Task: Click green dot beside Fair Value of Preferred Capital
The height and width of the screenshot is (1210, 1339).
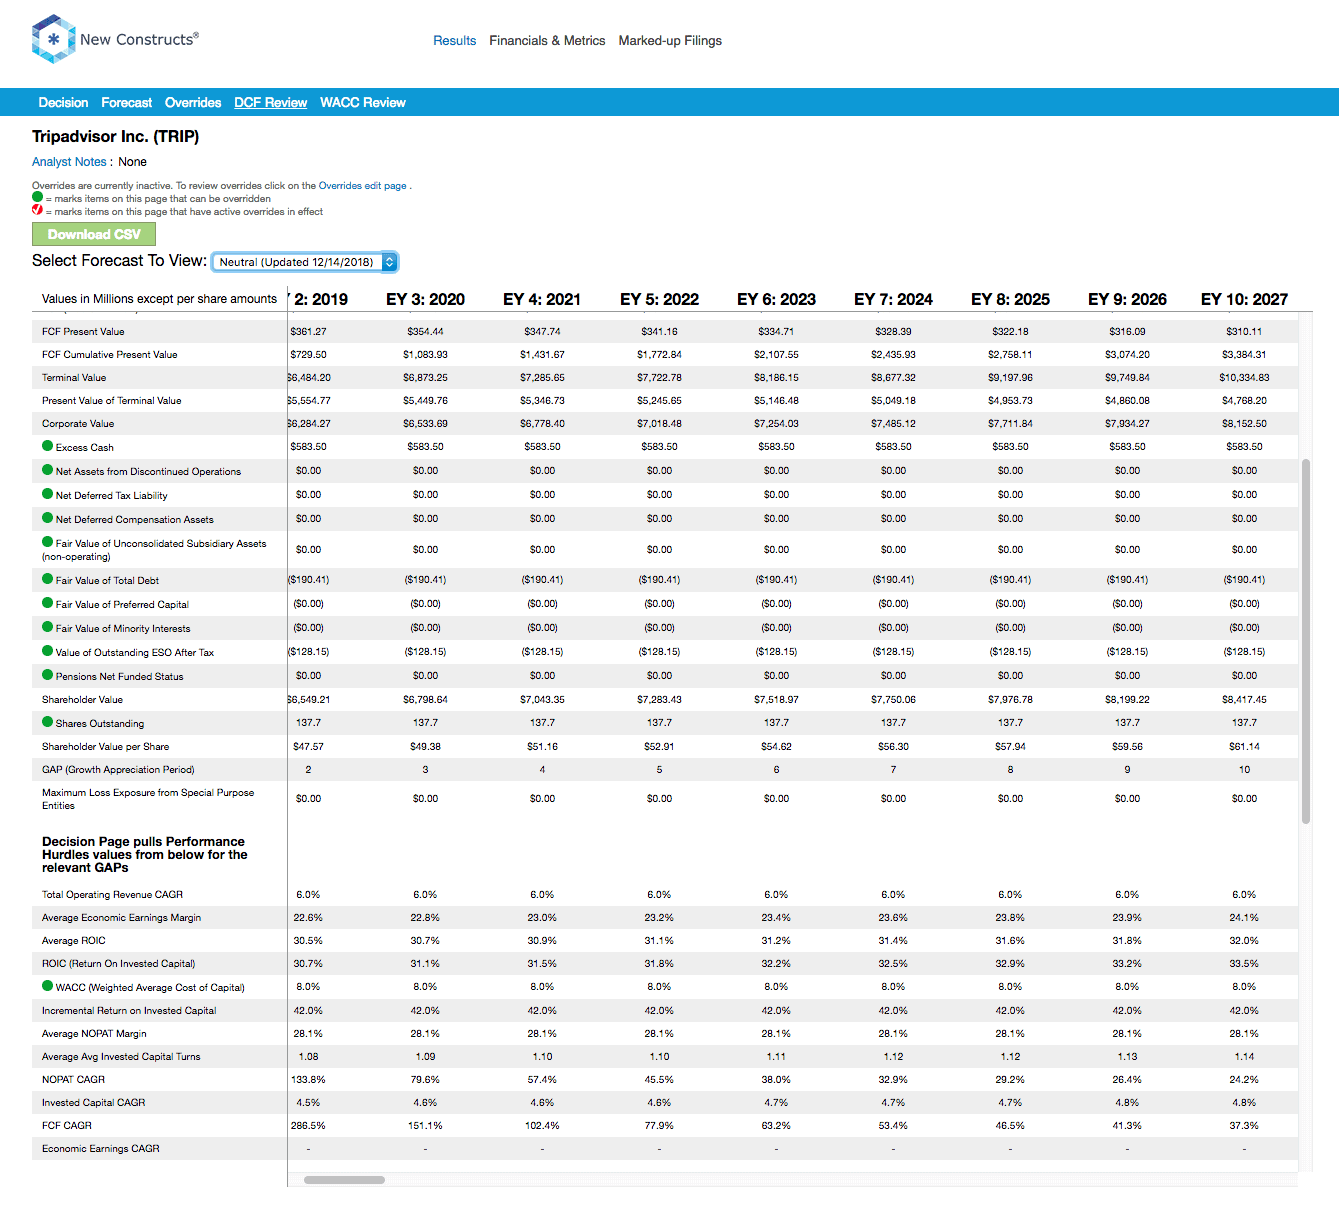Action: [x=47, y=603]
